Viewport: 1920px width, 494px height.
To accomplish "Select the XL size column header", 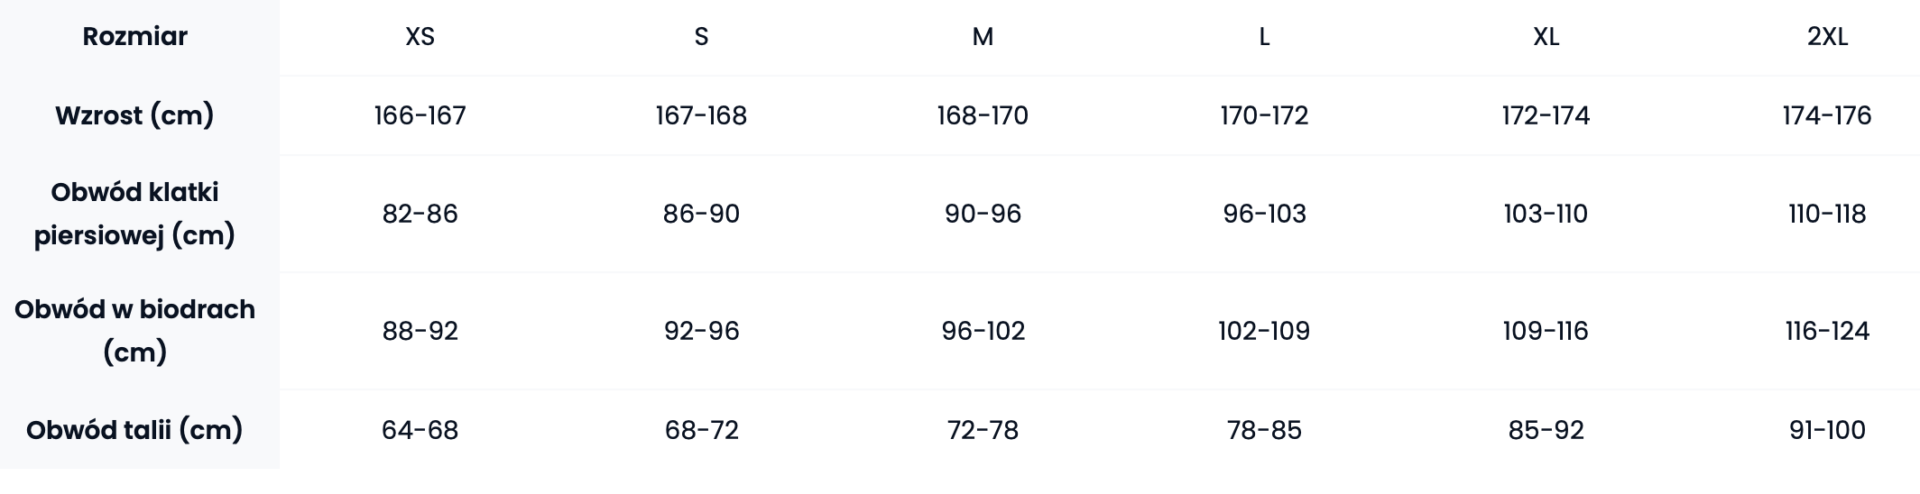I will [x=1546, y=37].
